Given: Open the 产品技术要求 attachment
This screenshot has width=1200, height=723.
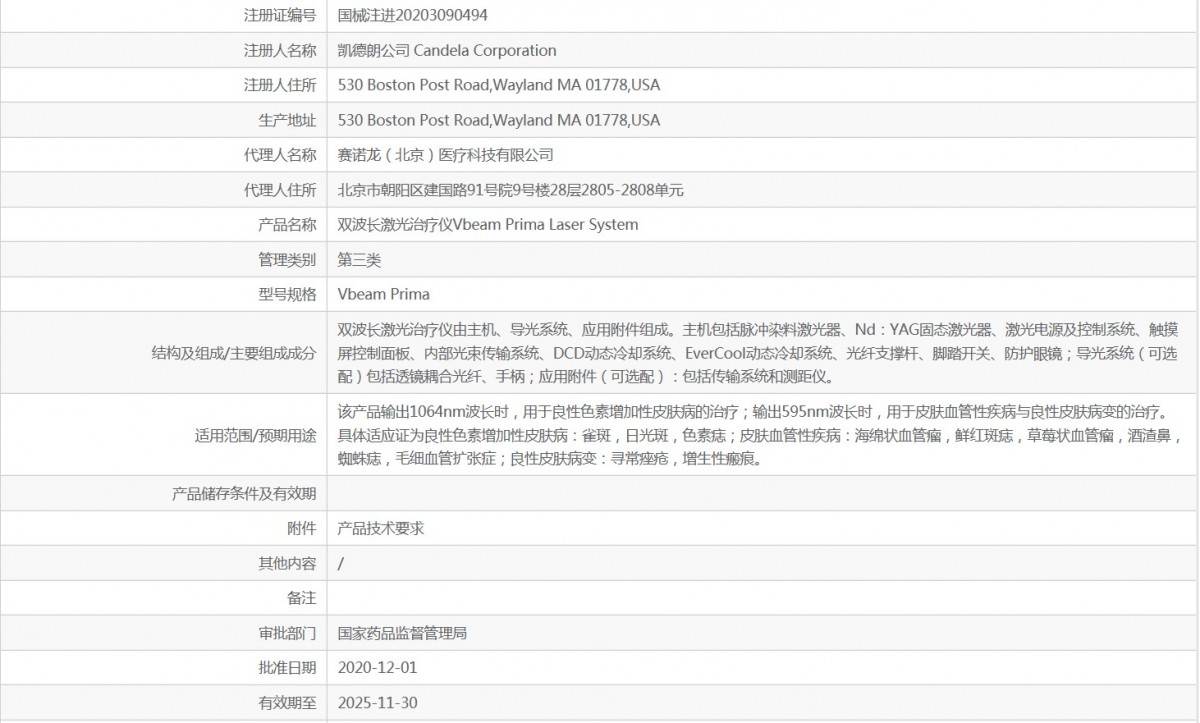Looking at the screenshot, I should tap(381, 528).
